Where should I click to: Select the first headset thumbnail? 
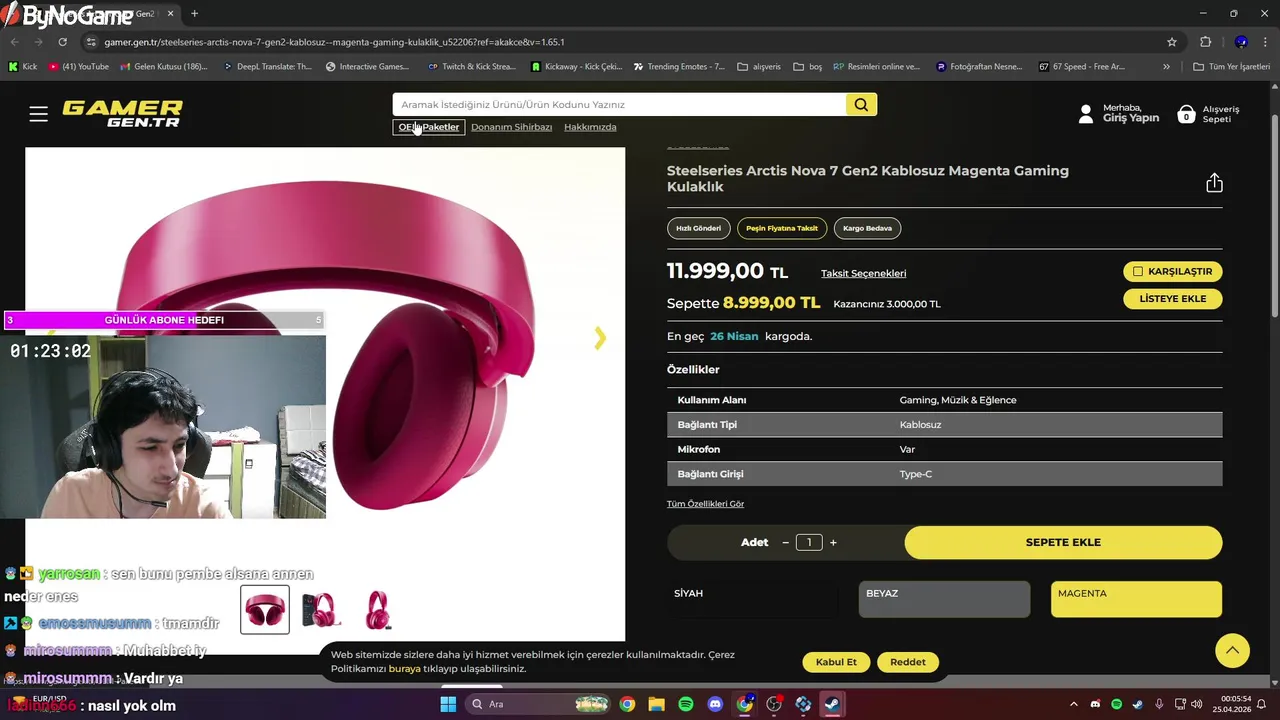(x=265, y=610)
